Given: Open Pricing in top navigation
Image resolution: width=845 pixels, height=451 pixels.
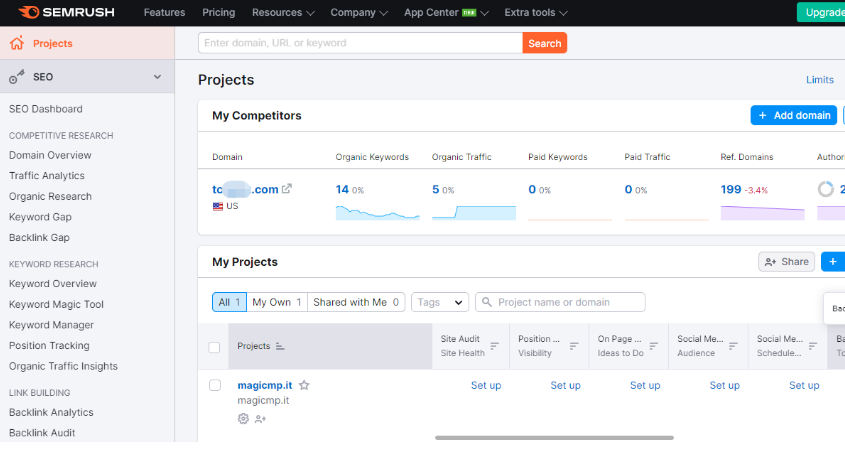Looking at the screenshot, I should tap(218, 13).
